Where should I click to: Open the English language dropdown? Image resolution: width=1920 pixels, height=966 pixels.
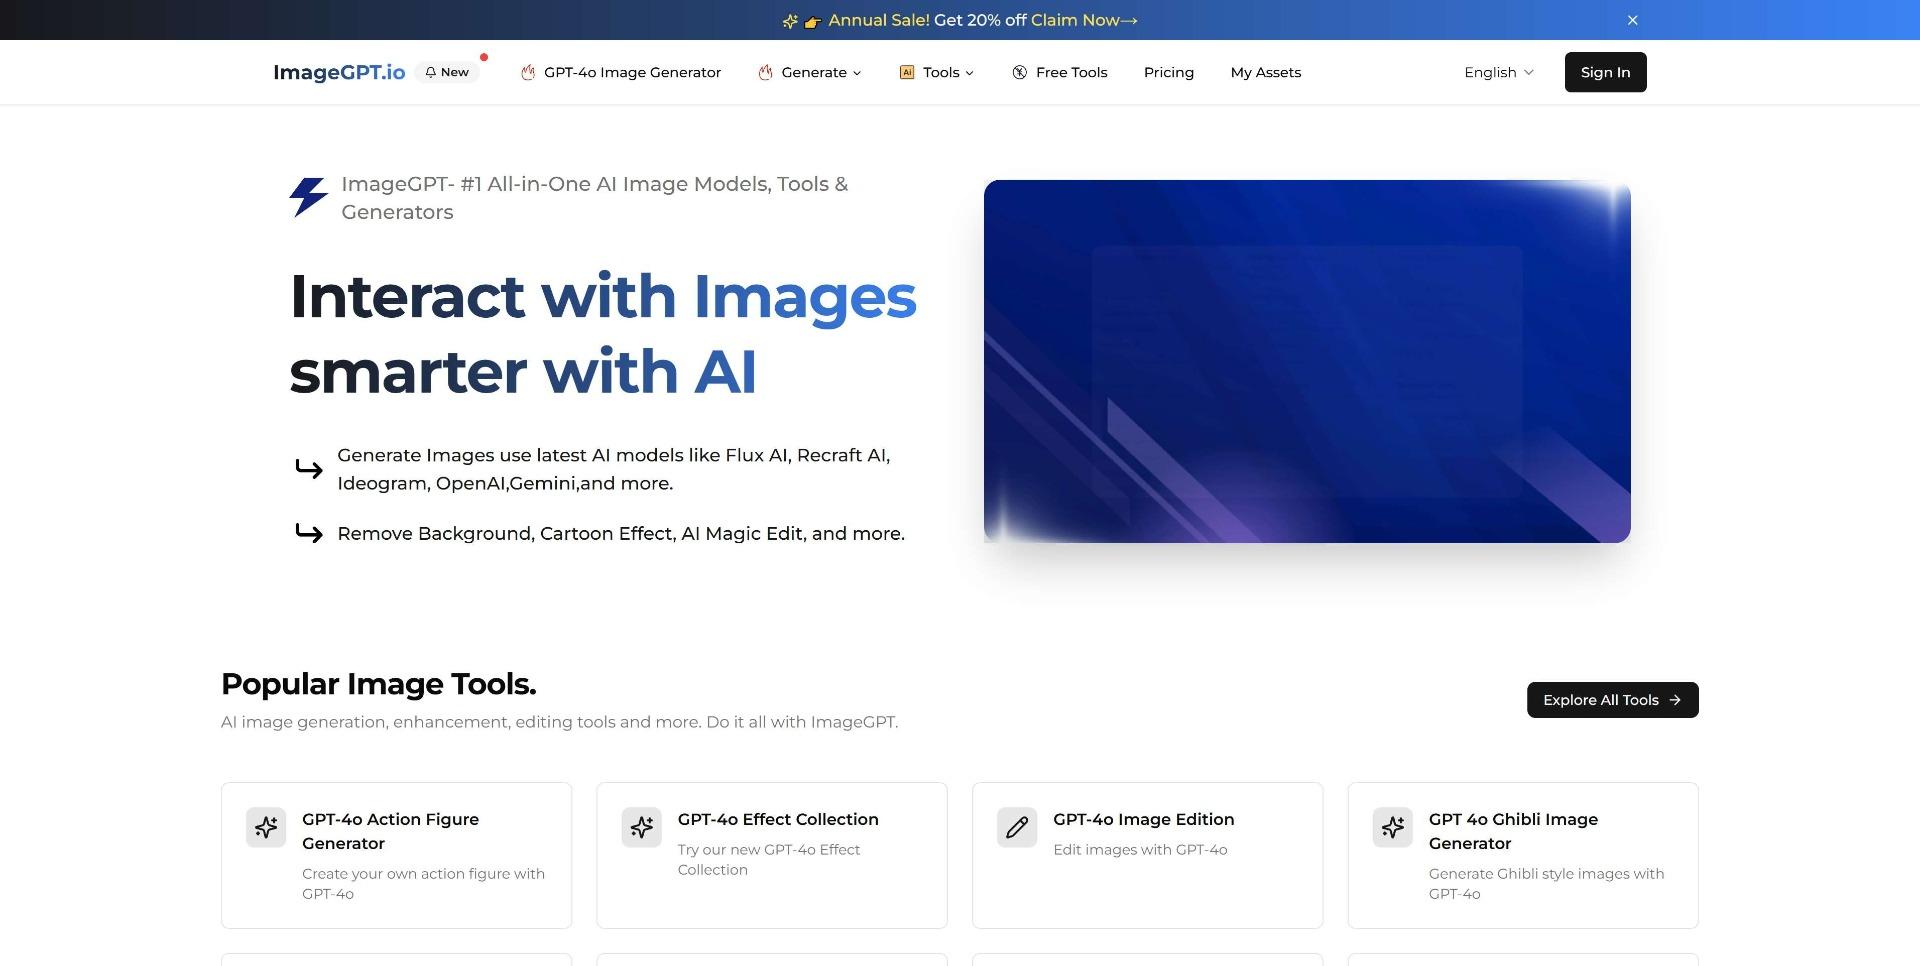[x=1499, y=72]
